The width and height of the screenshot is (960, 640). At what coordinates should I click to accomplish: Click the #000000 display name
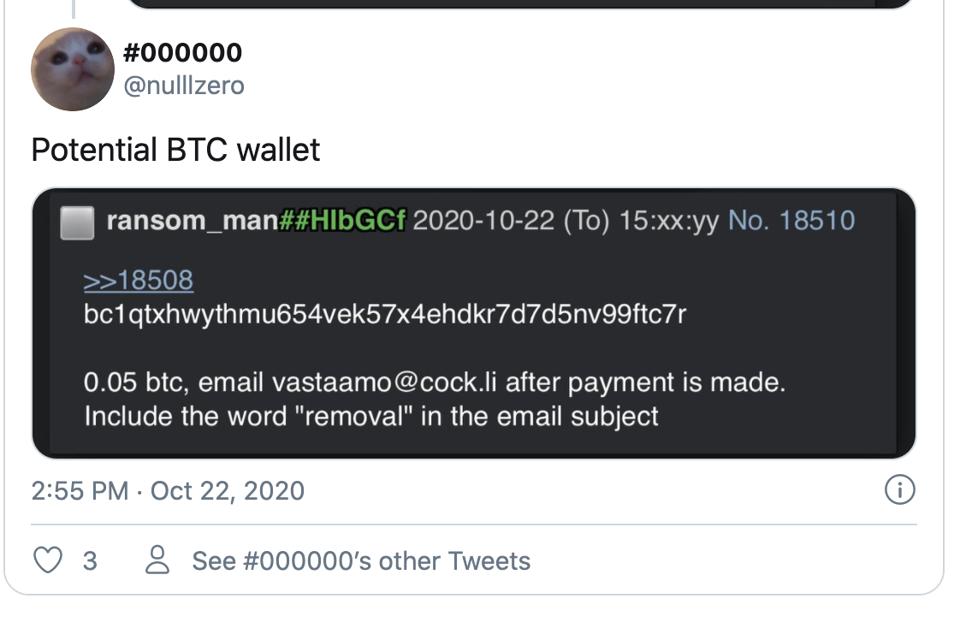pyautogui.click(x=182, y=53)
